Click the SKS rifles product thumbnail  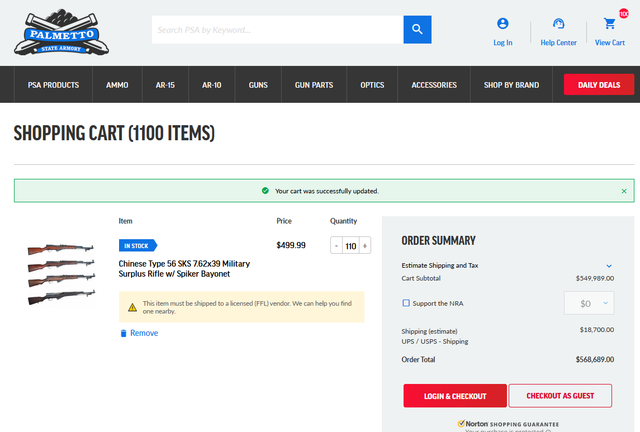tap(61, 274)
